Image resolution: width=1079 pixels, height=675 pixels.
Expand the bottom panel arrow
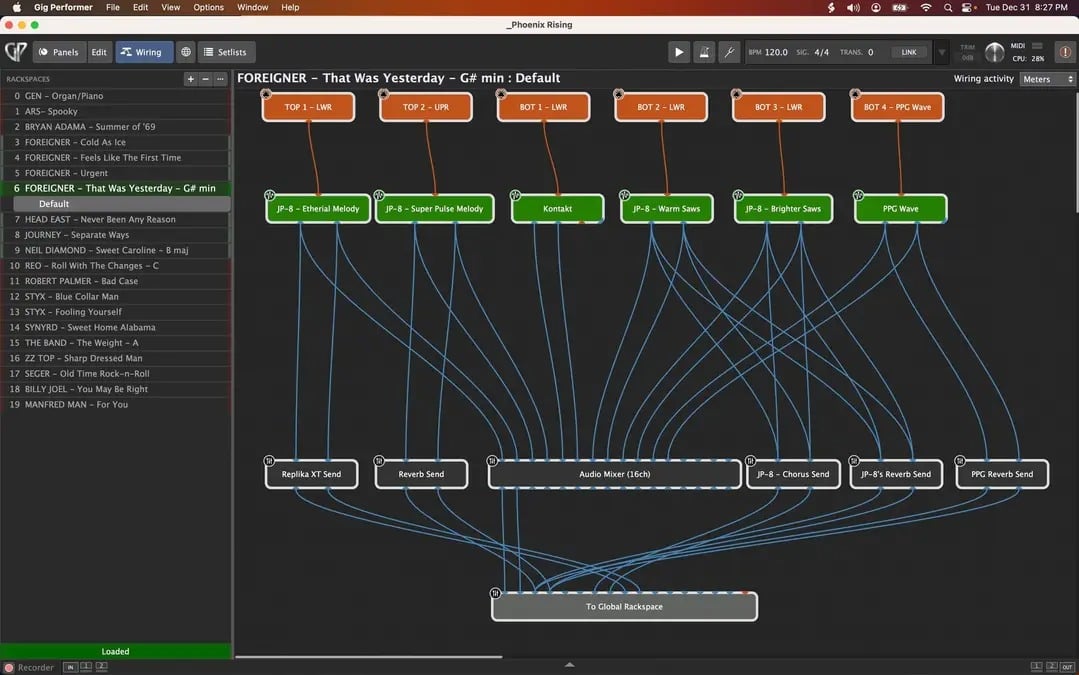[x=569, y=665]
